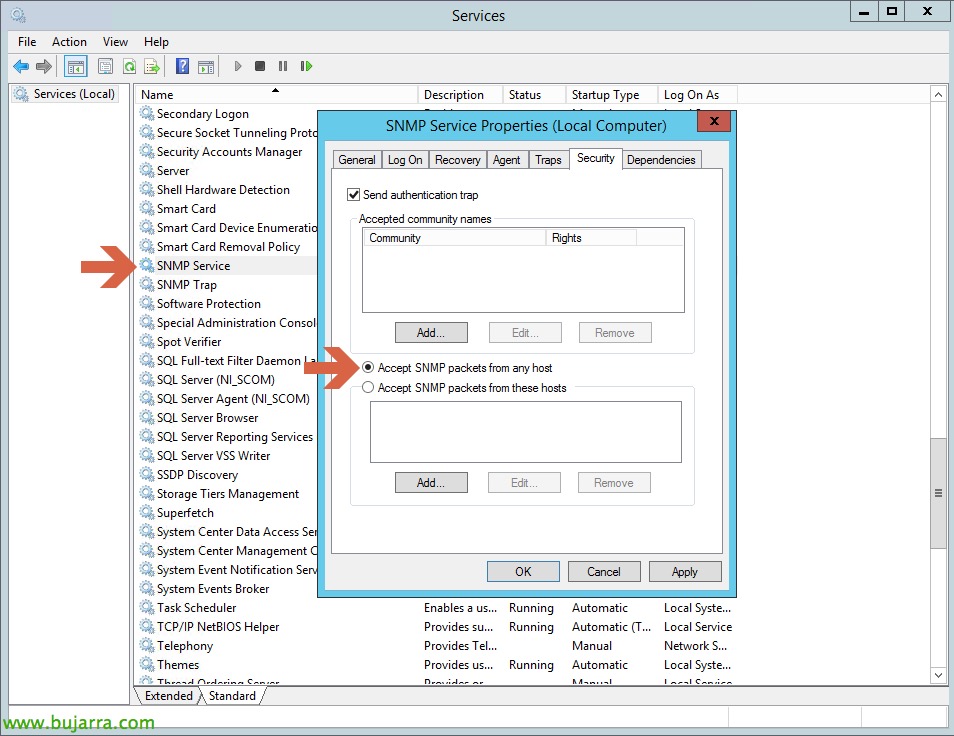This screenshot has width=954, height=736.
Task: Click the gear icon beside Smart Card
Action: point(147,208)
